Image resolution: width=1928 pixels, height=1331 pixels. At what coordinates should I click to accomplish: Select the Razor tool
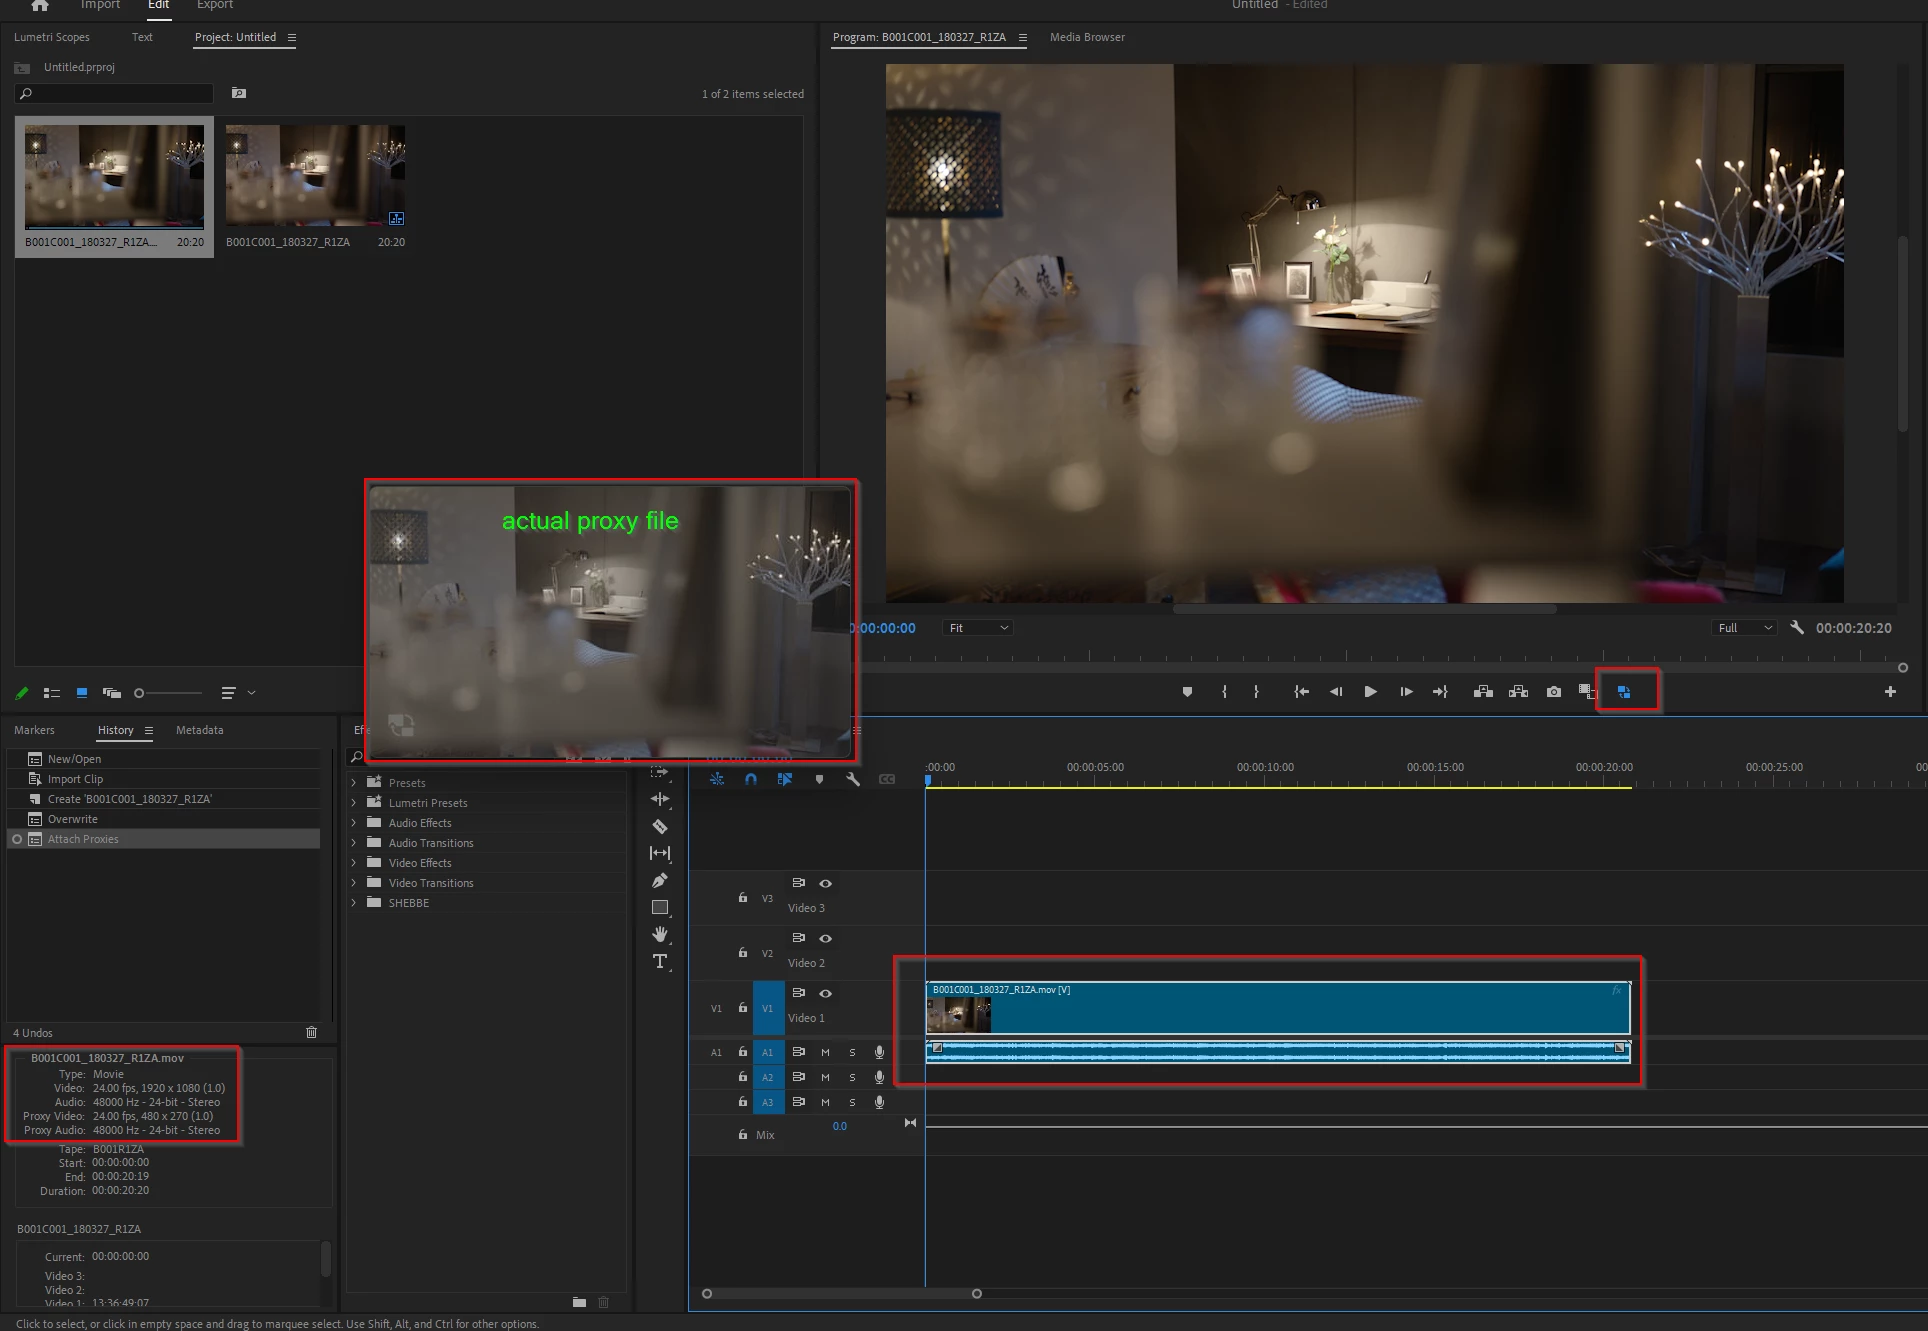click(x=660, y=826)
